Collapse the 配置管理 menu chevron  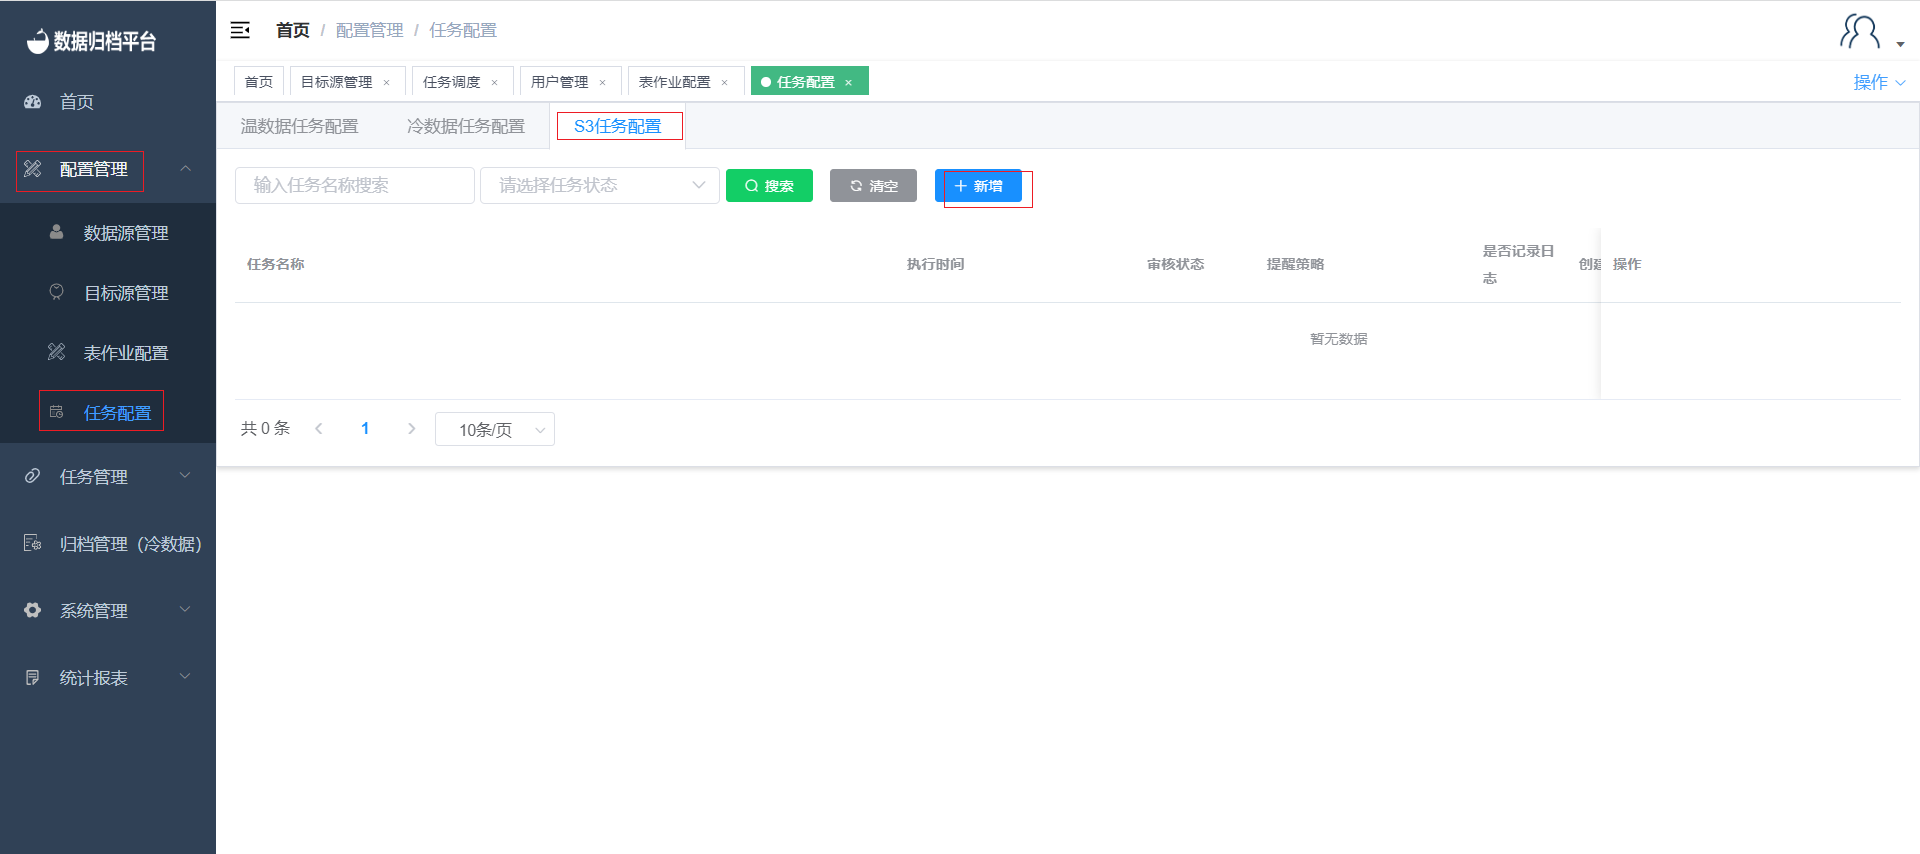pyautogui.click(x=186, y=168)
